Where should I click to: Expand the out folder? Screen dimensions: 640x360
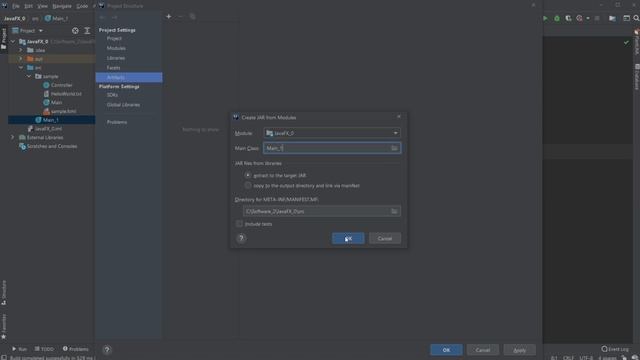[x=21, y=59]
